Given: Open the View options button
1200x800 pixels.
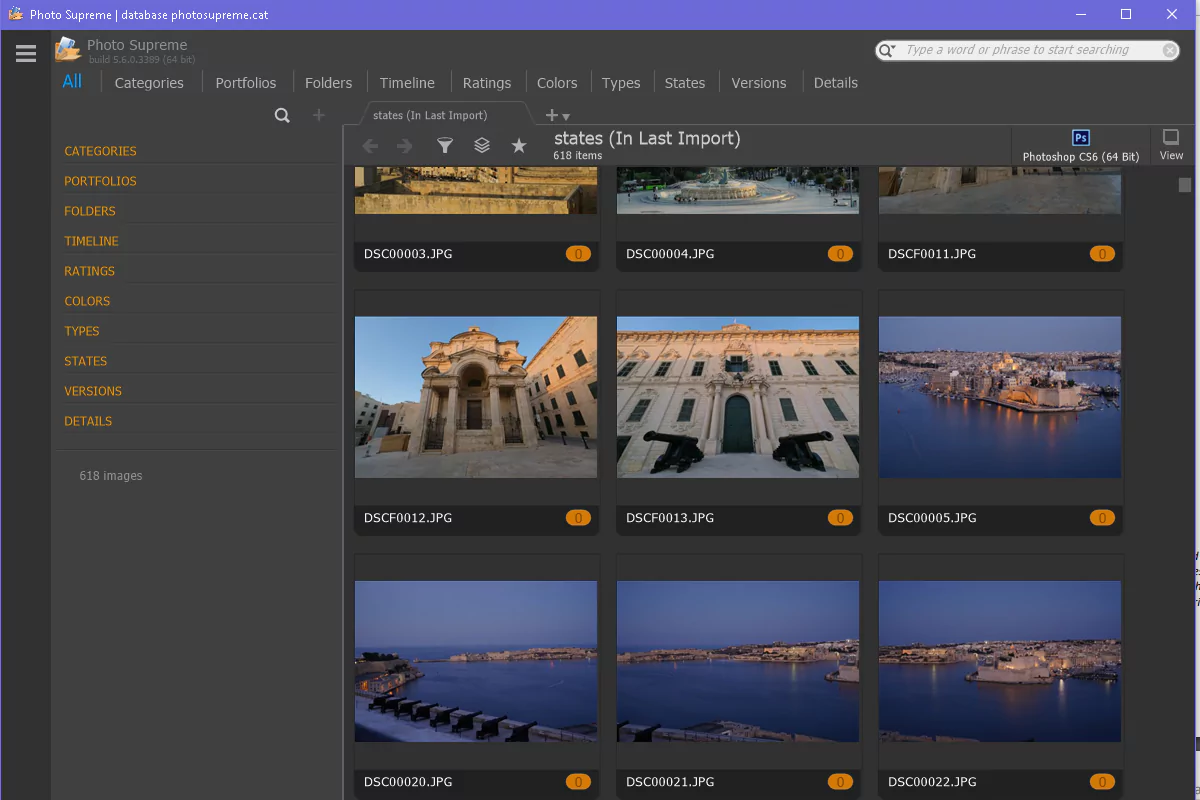Looking at the screenshot, I should pyautogui.click(x=1171, y=146).
